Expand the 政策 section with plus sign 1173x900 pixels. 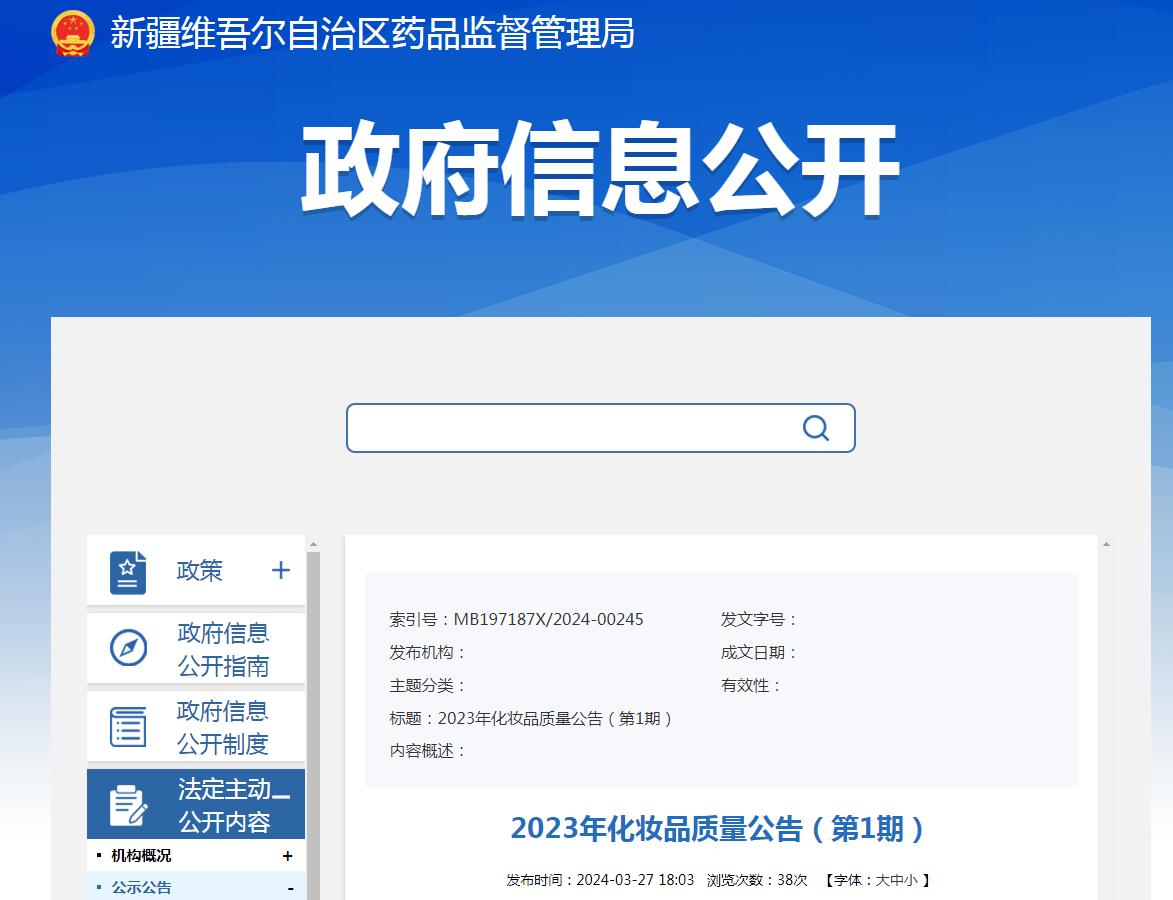pyautogui.click(x=281, y=570)
